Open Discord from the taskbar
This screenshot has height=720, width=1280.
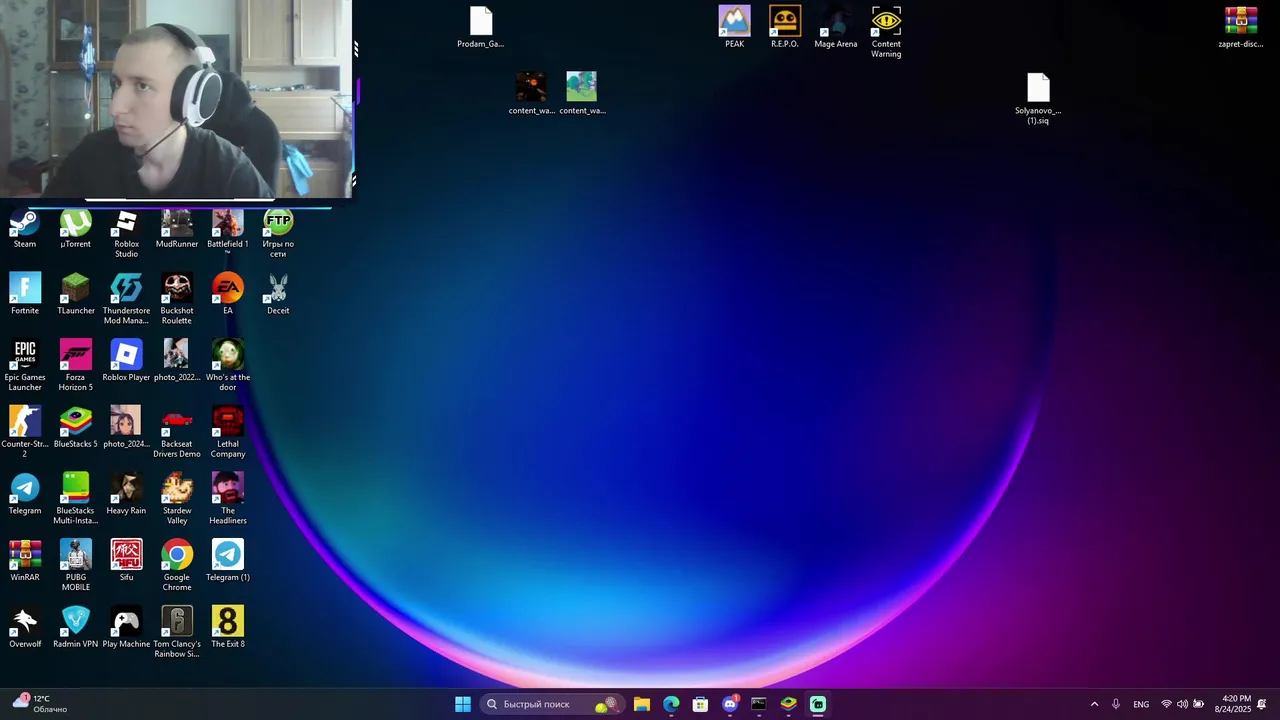pyautogui.click(x=730, y=704)
